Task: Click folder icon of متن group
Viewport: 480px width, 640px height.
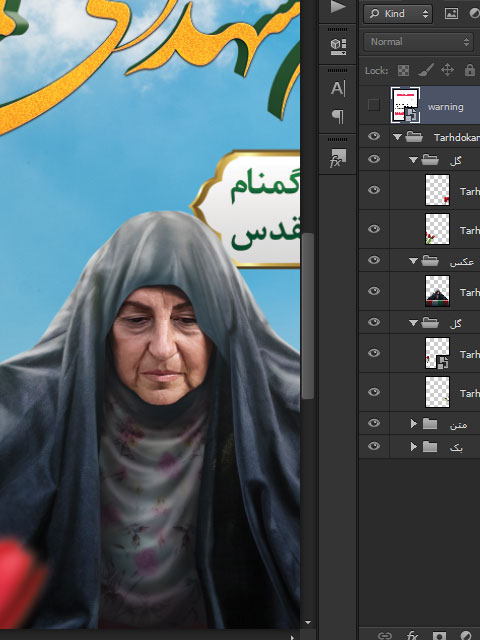Action: (430, 424)
